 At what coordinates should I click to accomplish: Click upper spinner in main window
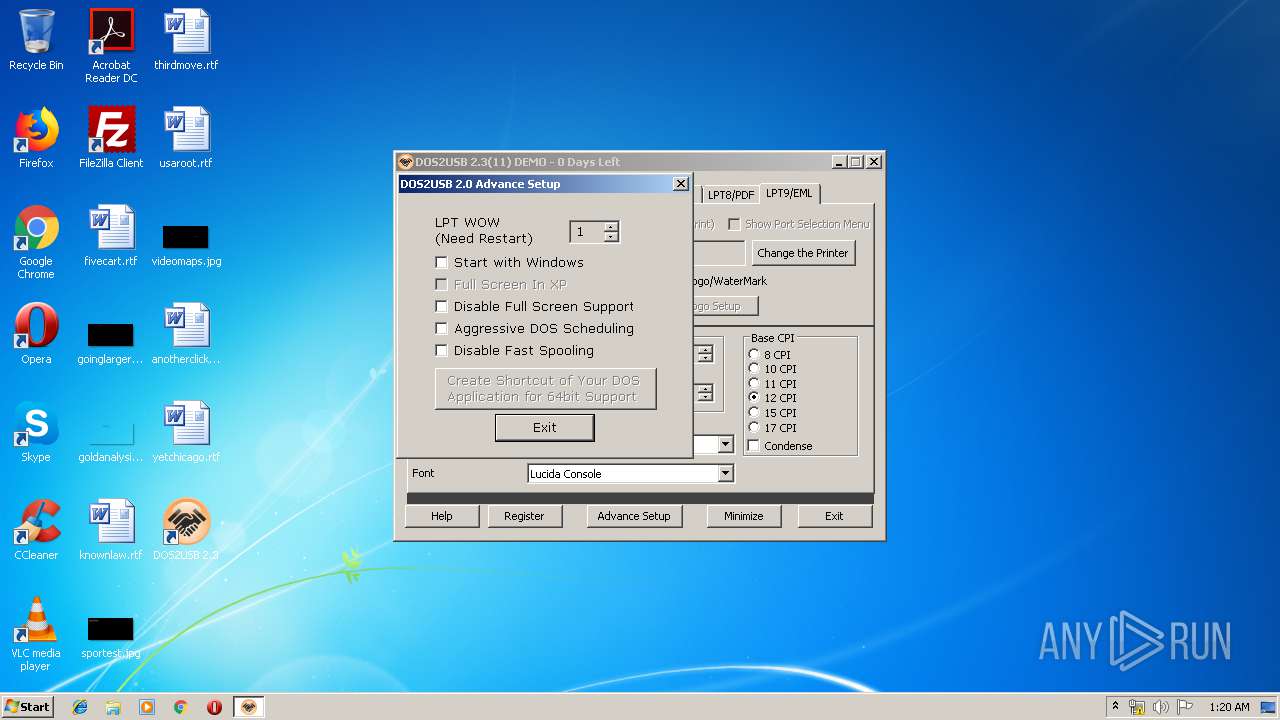705,354
